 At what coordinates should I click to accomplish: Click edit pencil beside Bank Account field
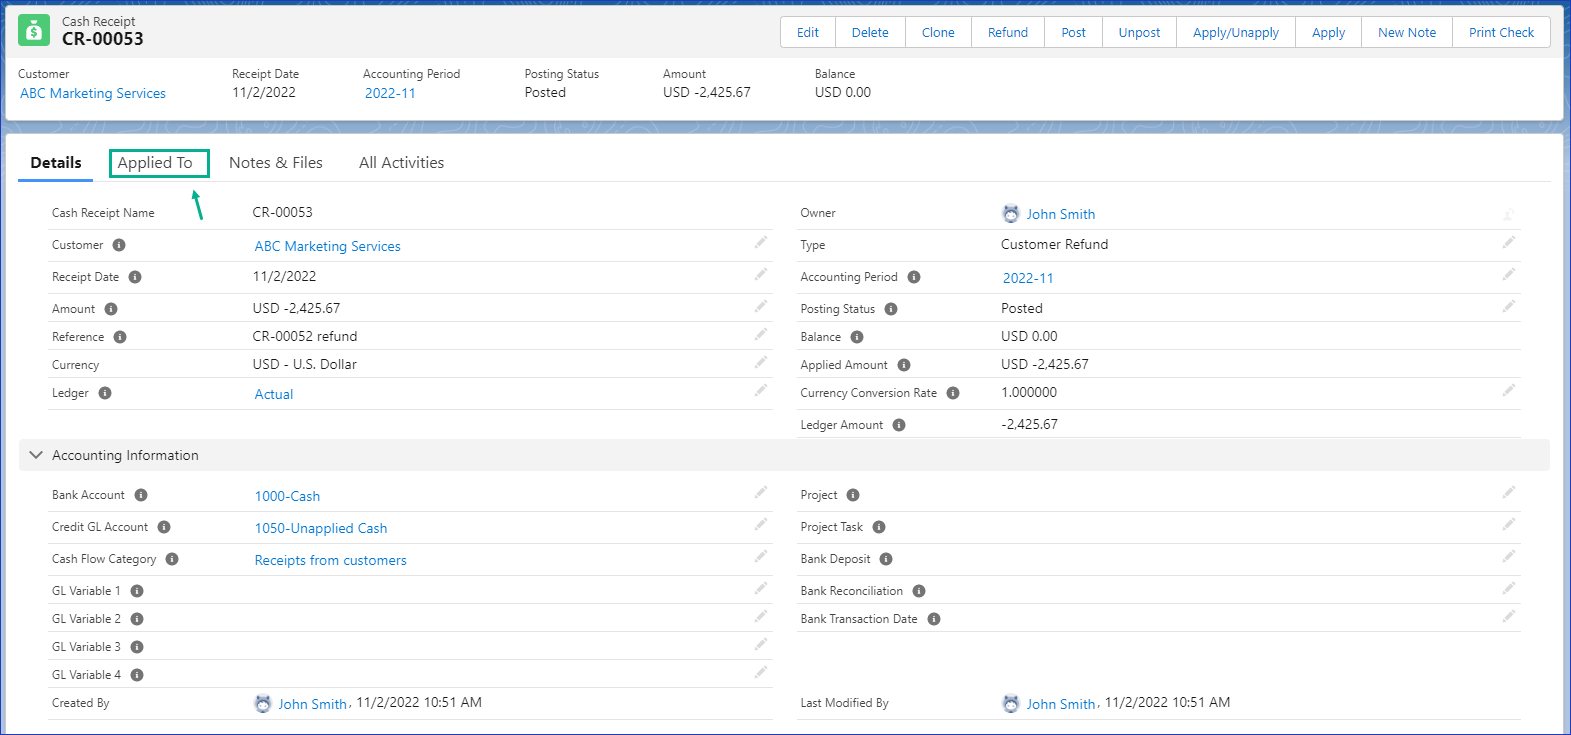tap(761, 492)
